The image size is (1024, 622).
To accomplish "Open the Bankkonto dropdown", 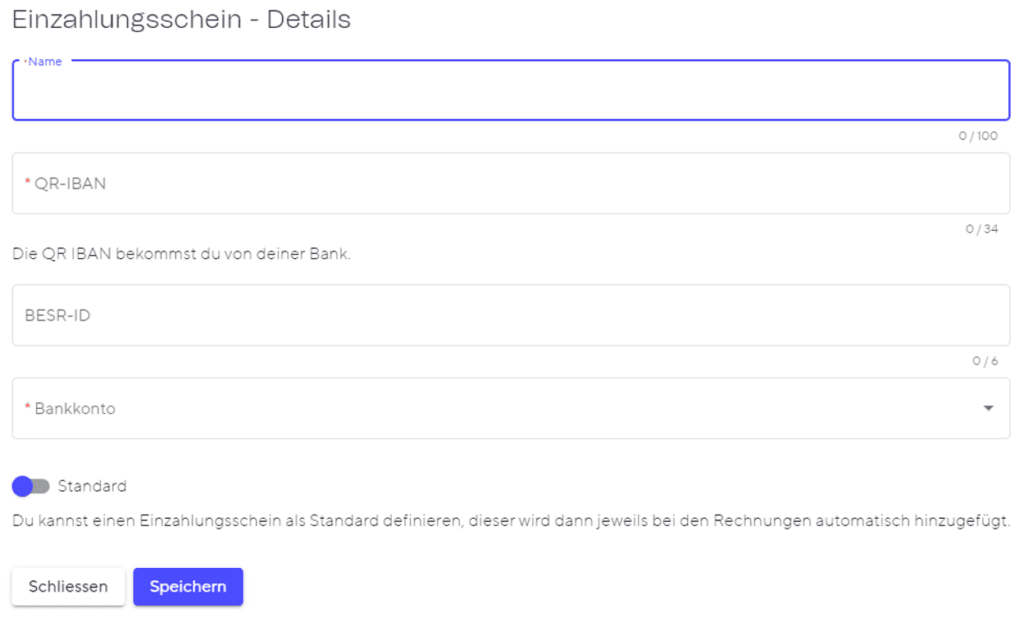I will 511,408.
